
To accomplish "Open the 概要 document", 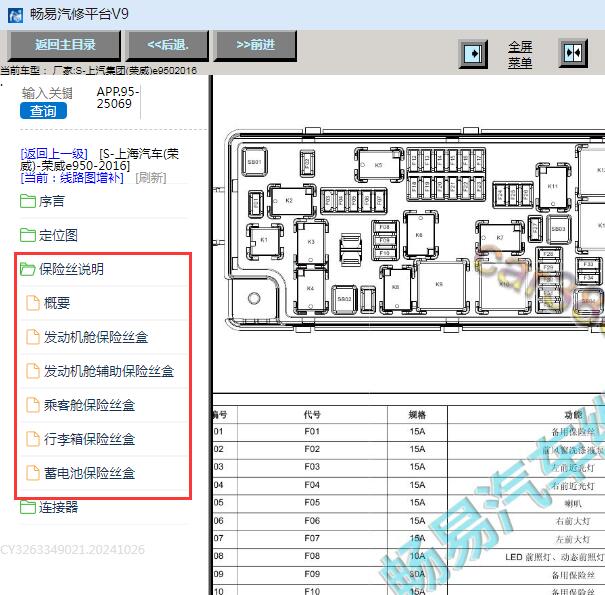I will tap(57, 303).
